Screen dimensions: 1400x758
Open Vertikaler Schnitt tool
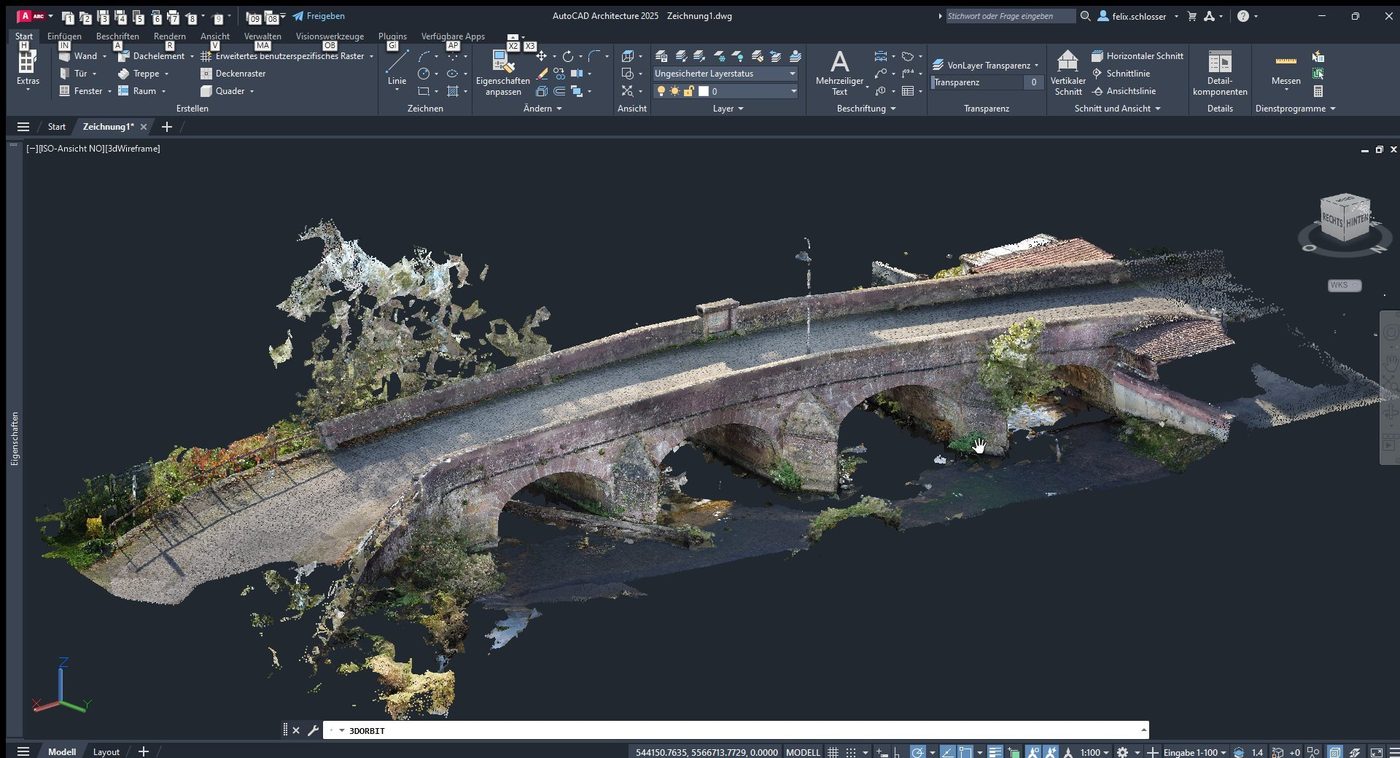(1068, 73)
